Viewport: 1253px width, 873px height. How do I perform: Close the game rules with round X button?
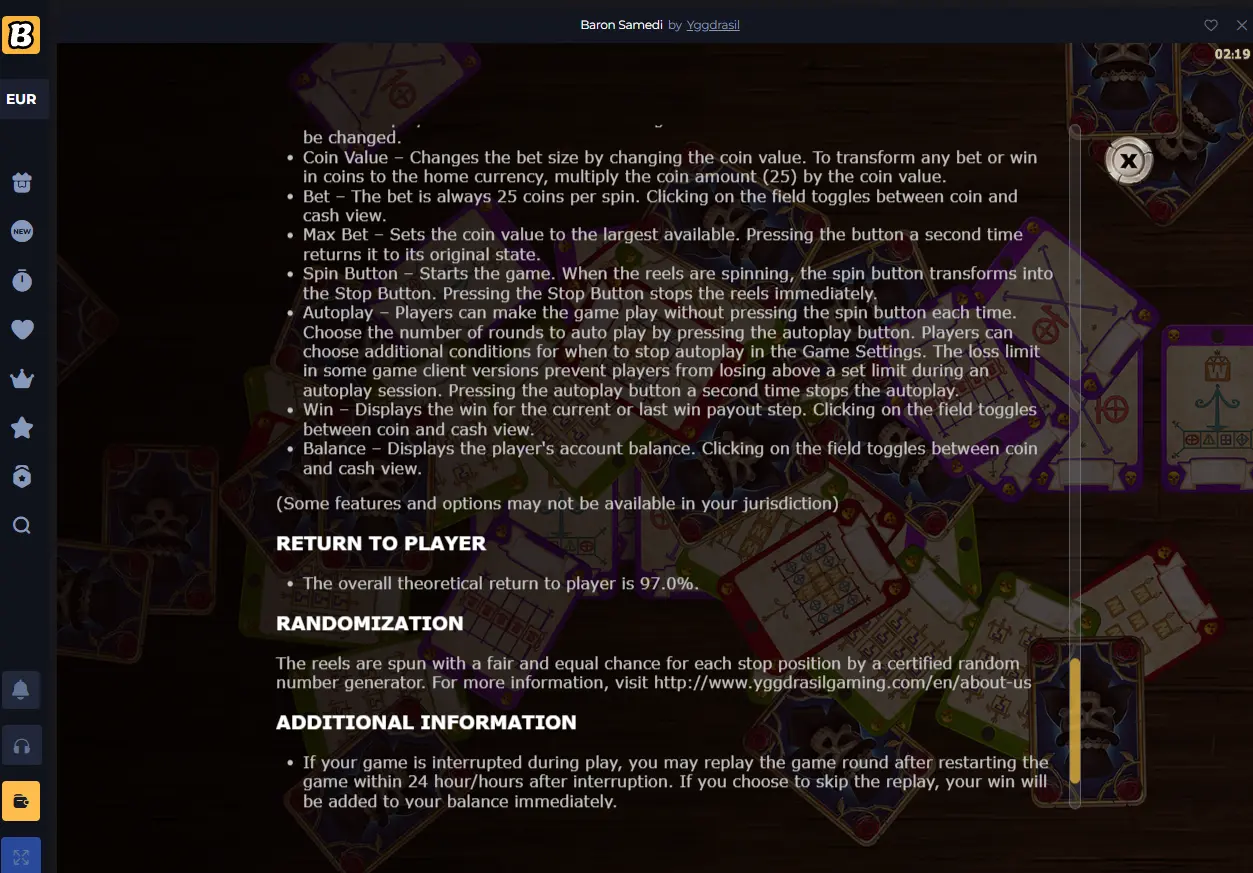point(1129,160)
